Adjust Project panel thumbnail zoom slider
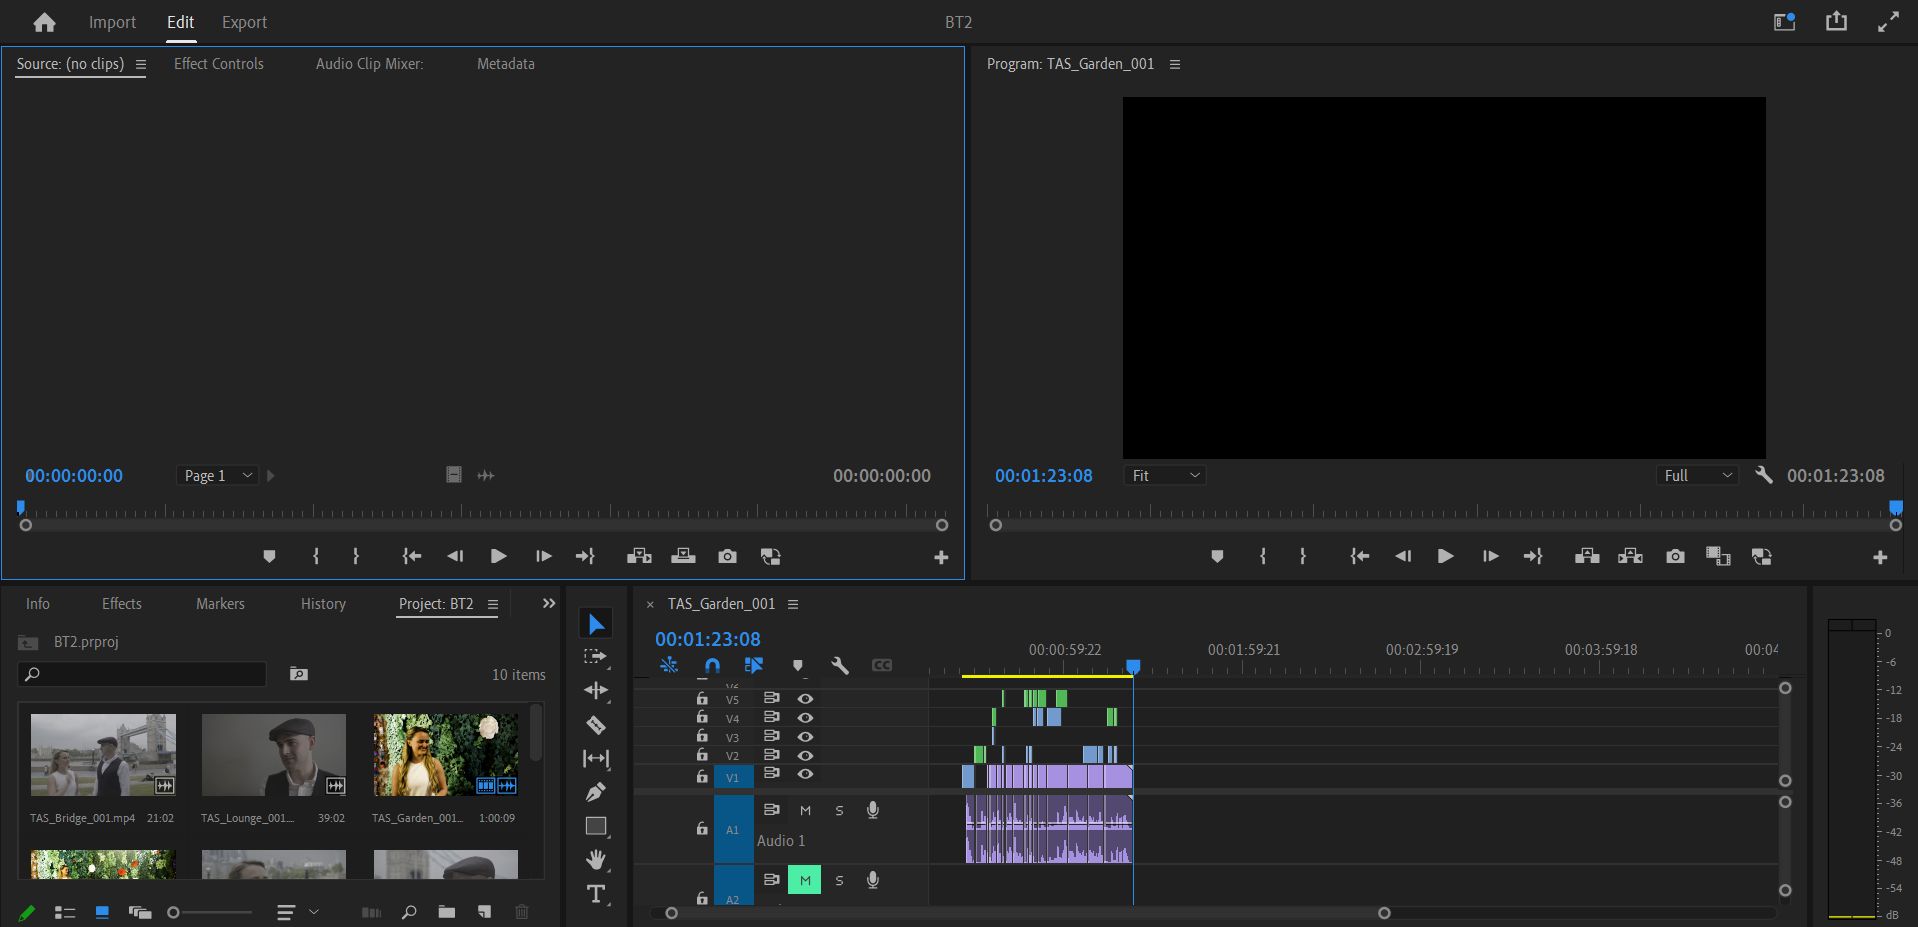The width and height of the screenshot is (1918, 927). pyautogui.click(x=211, y=912)
